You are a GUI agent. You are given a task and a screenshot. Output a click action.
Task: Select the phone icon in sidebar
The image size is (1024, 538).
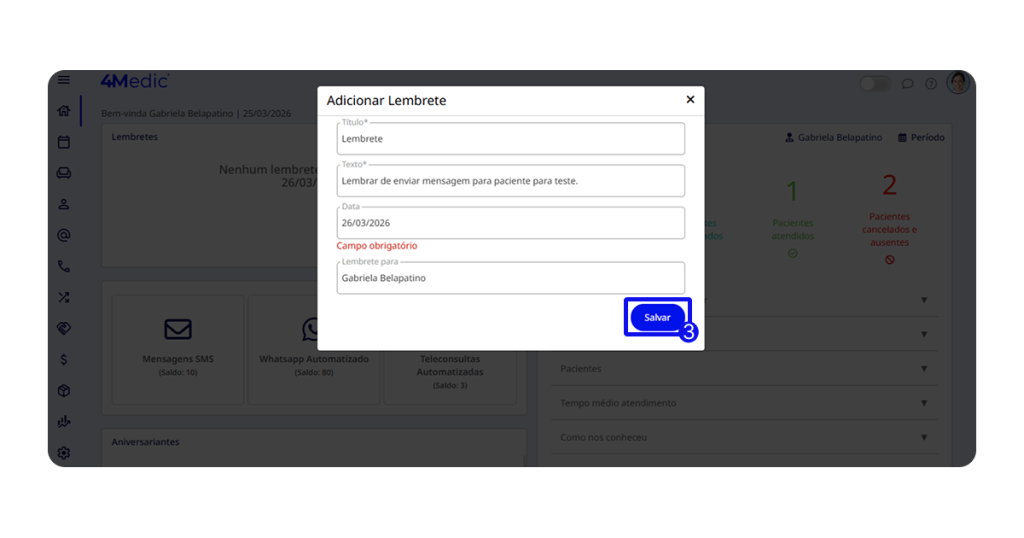pos(64,267)
